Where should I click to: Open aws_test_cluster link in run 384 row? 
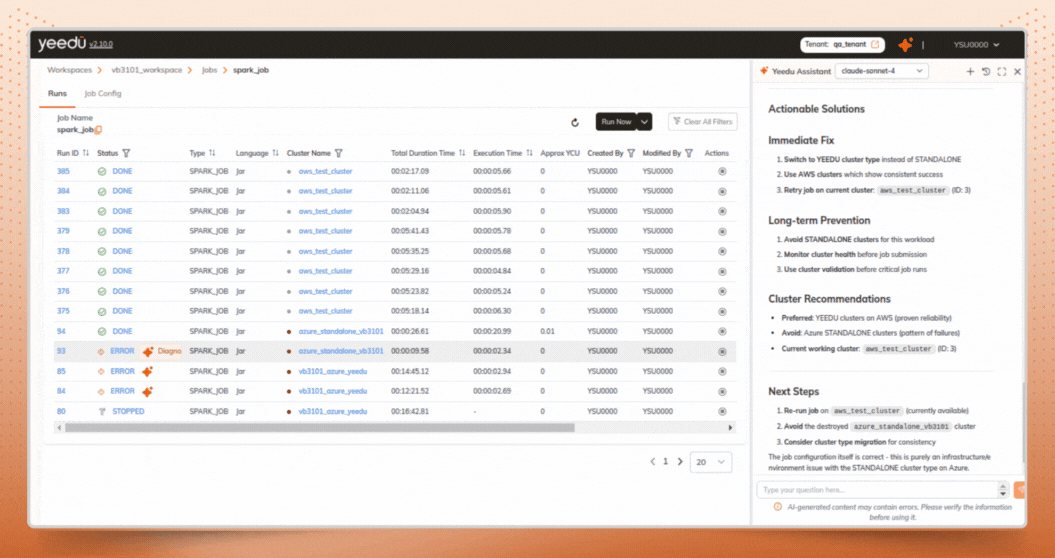[325, 191]
